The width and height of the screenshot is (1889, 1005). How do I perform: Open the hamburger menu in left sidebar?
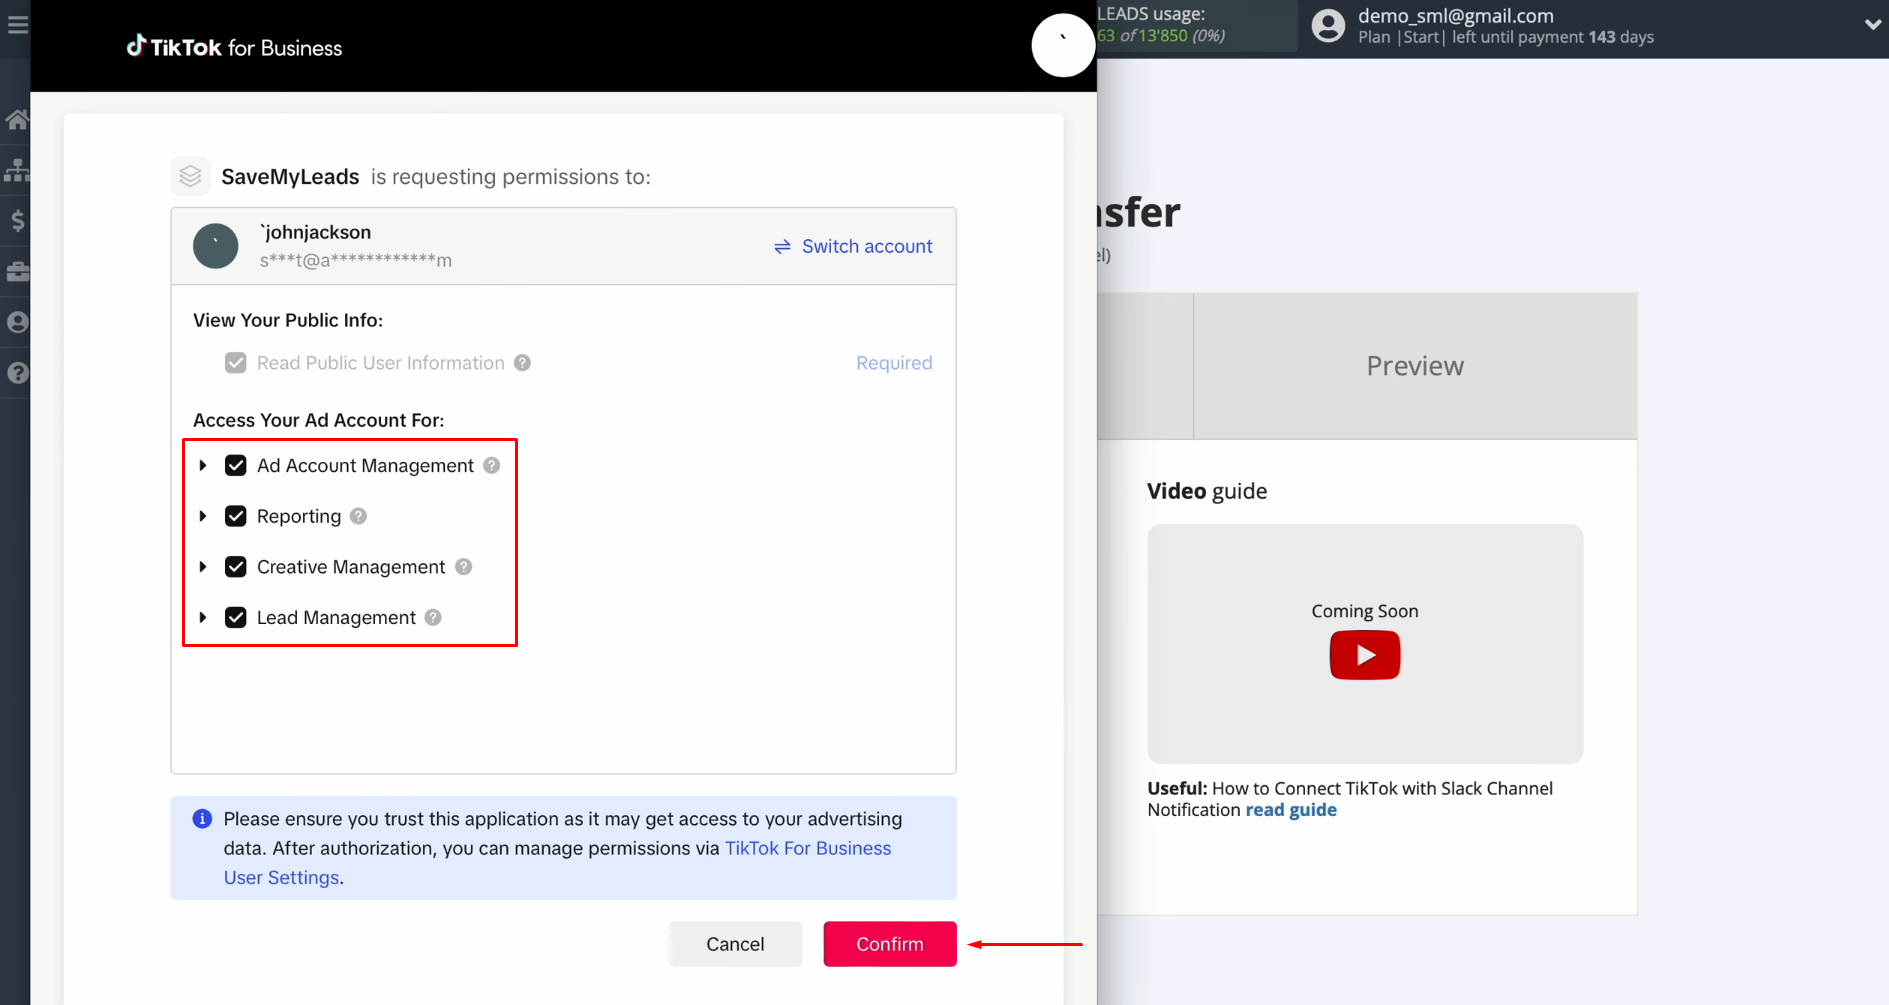[x=17, y=25]
